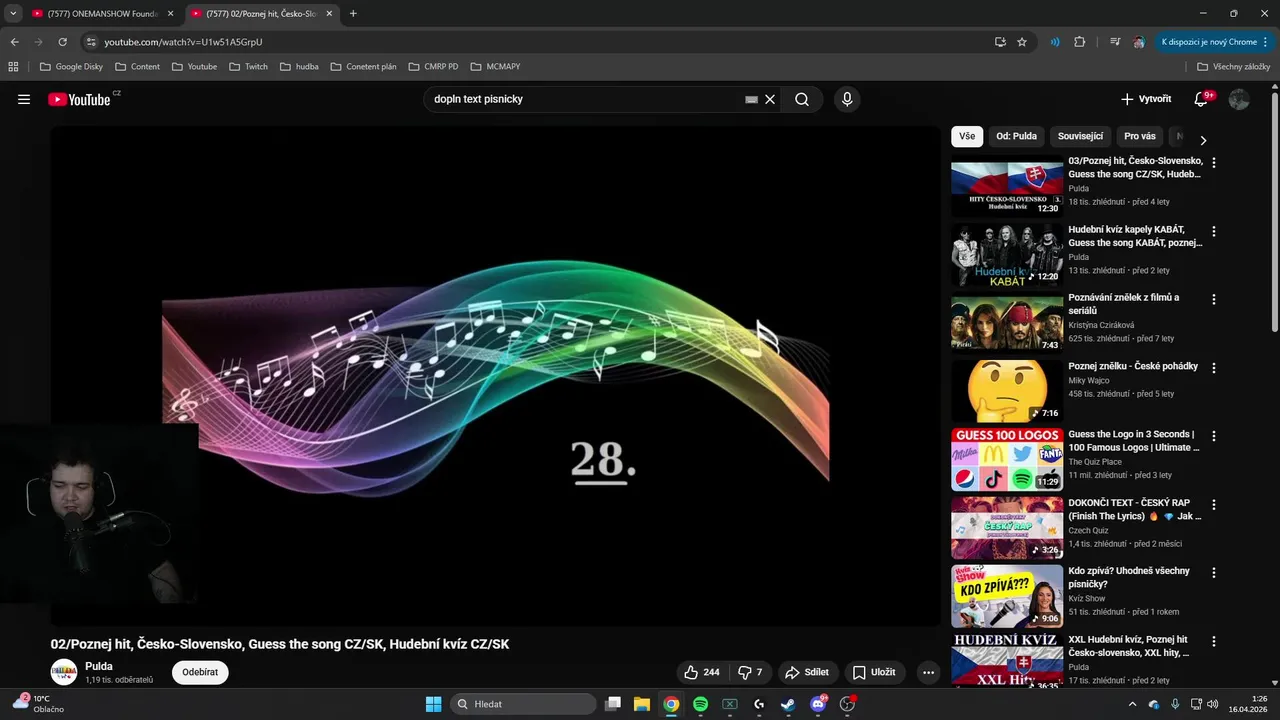1280x720 pixels.
Task: Open the Pulda channel name link
Action: click(x=99, y=666)
